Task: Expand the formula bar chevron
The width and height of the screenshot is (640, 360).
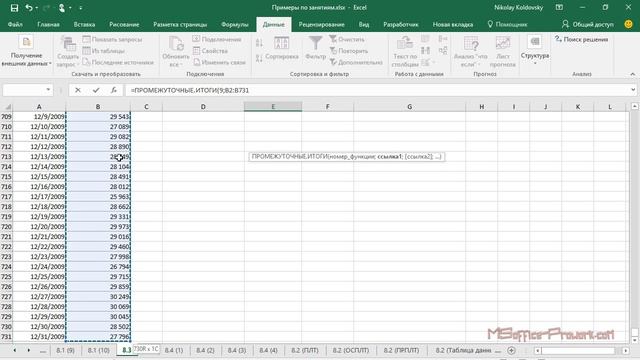Action: pos(633,90)
